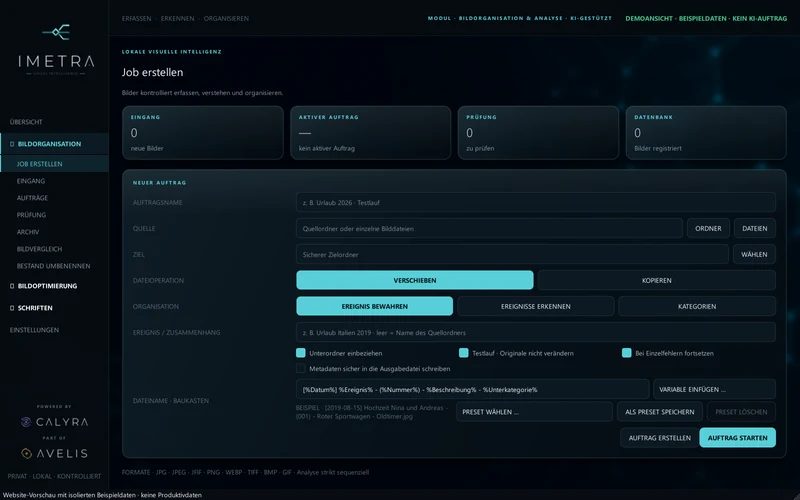This screenshot has height=500, width=800.
Task: Click the Organisieren header text
Action: click(226, 18)
